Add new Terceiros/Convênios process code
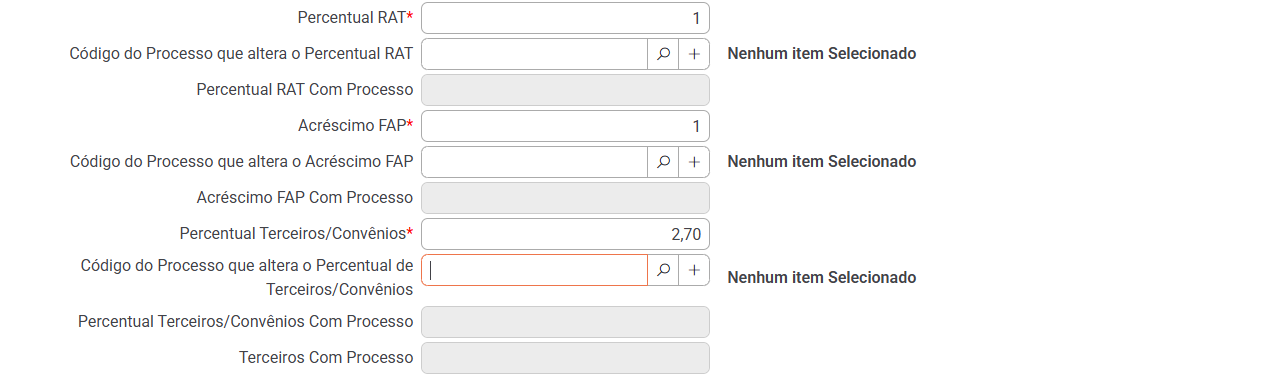This screenshot has width=1265, height=375. (694, 270)
